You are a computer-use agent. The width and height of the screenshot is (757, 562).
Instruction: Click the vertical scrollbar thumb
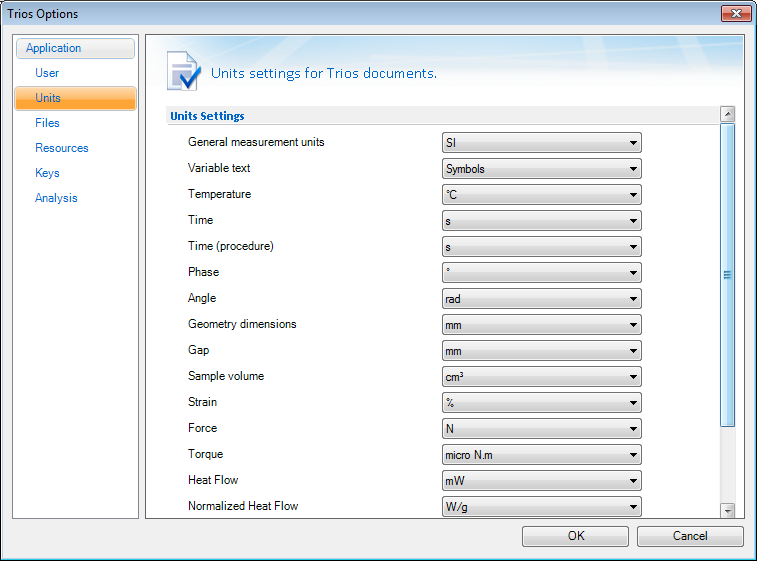click(728, 275)
